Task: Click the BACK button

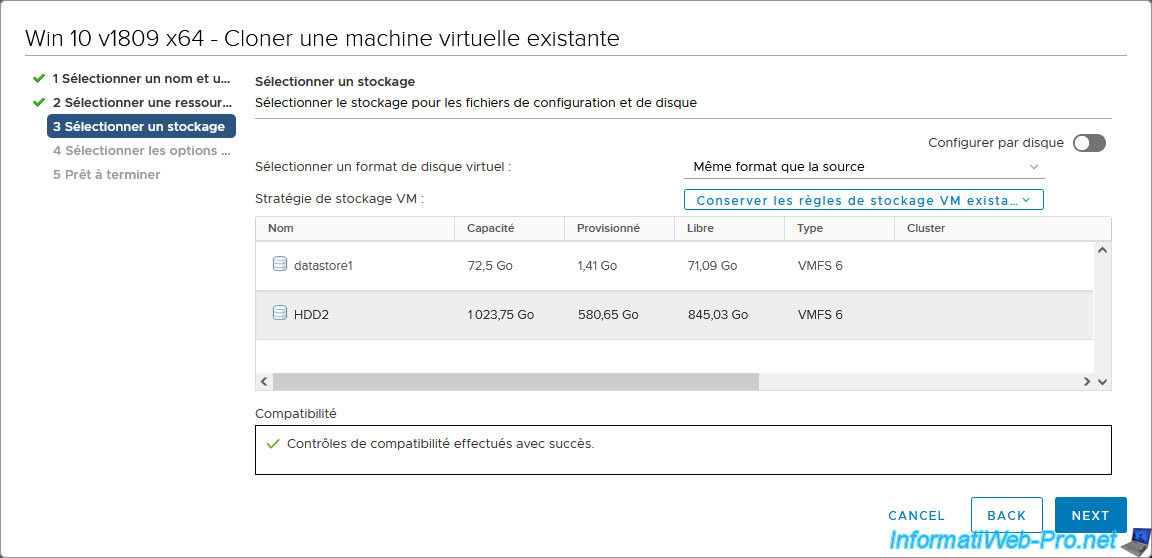Action: (x=1007, y=515)
